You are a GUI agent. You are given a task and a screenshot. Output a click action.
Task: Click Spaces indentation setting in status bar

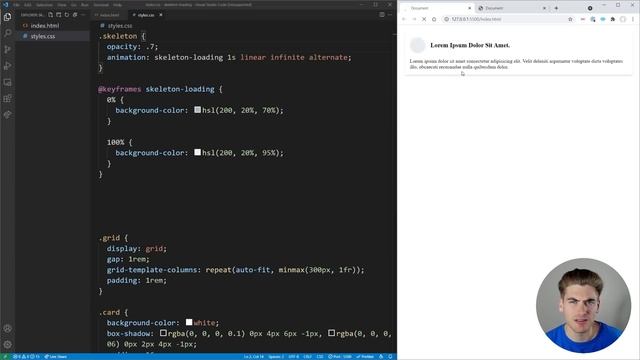276,357
